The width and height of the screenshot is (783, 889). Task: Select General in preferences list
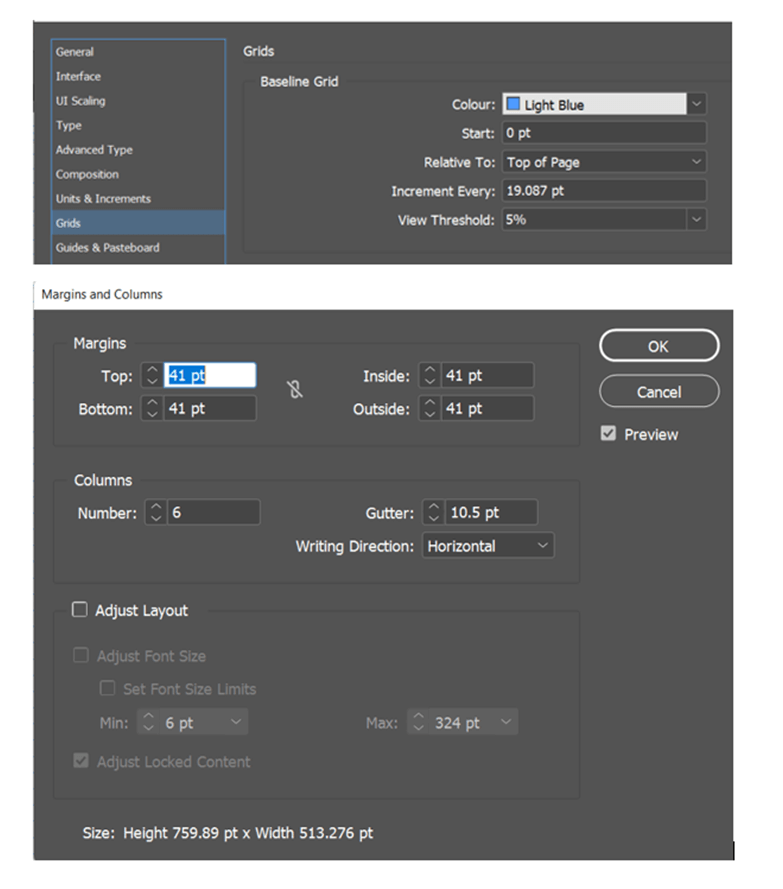tap(138, 52)
